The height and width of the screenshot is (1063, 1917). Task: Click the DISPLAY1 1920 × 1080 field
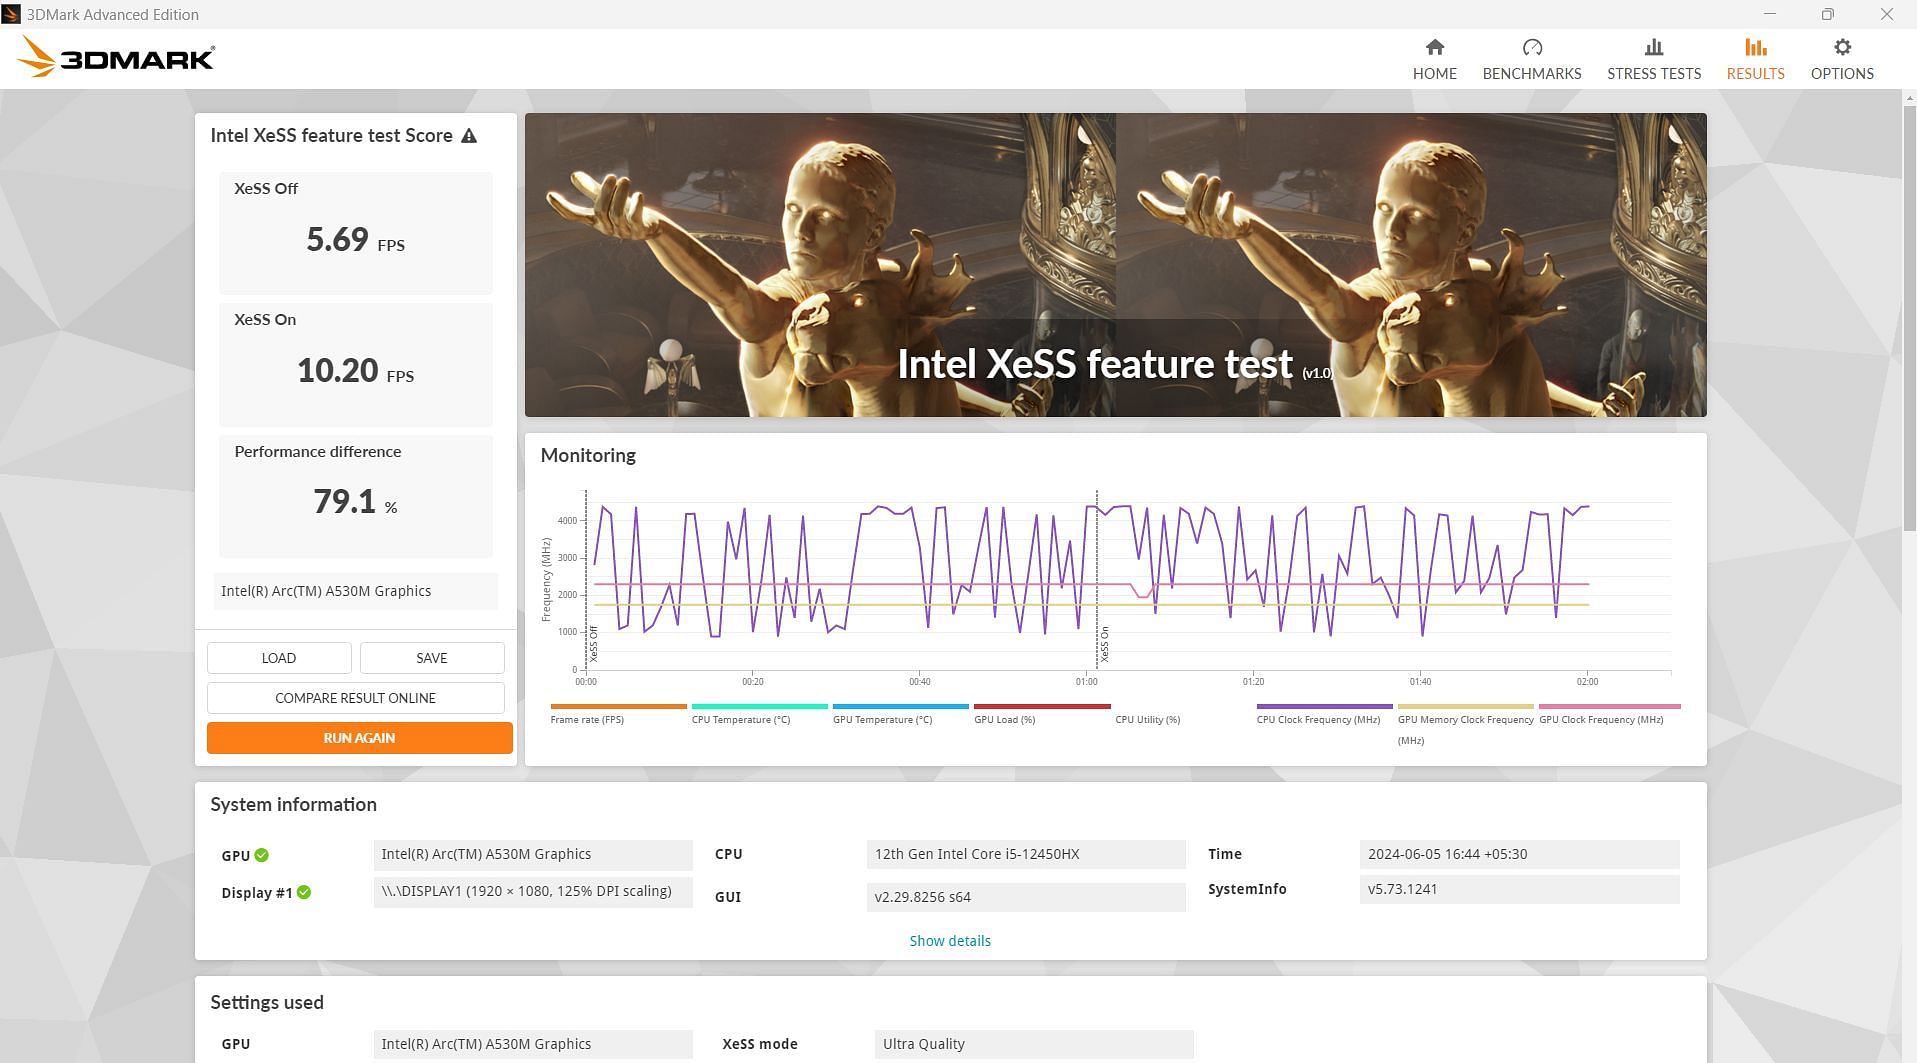pyautogui.click(x=532, y=892)
